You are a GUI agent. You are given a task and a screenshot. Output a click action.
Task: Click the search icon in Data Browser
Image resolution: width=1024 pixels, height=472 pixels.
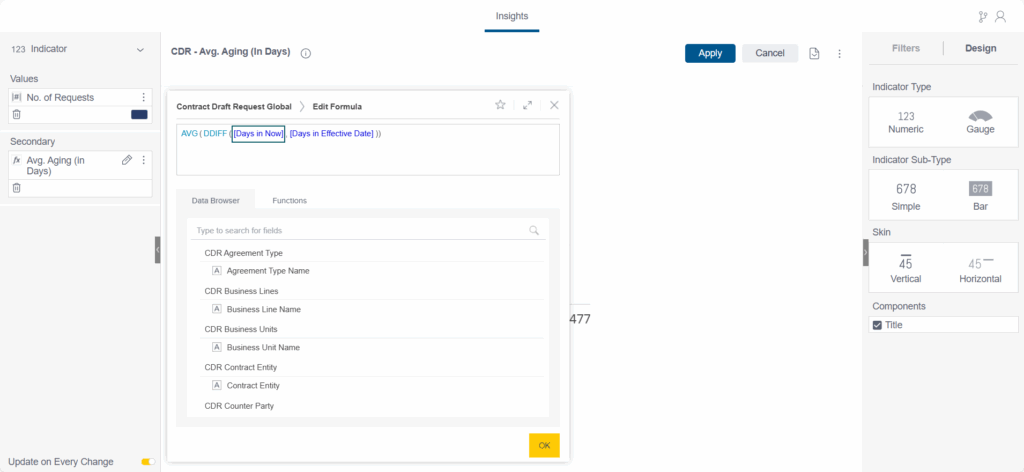(x=534, y=231)
